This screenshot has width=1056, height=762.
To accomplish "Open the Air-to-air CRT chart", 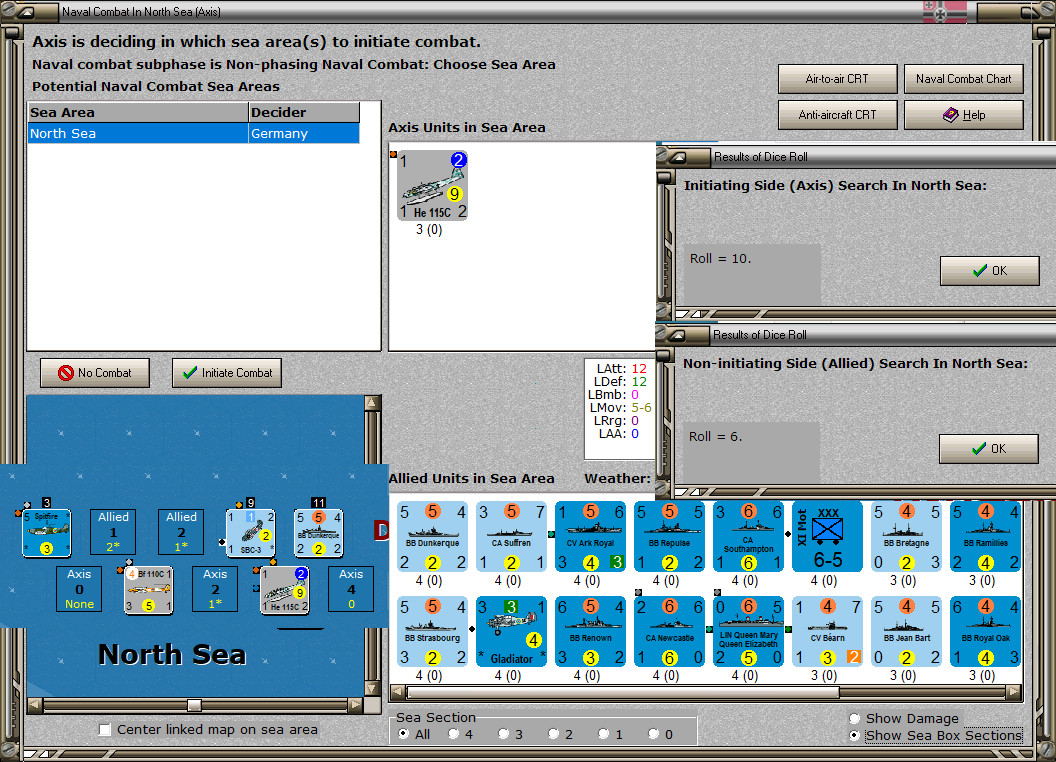I will [x=837, y=79].
